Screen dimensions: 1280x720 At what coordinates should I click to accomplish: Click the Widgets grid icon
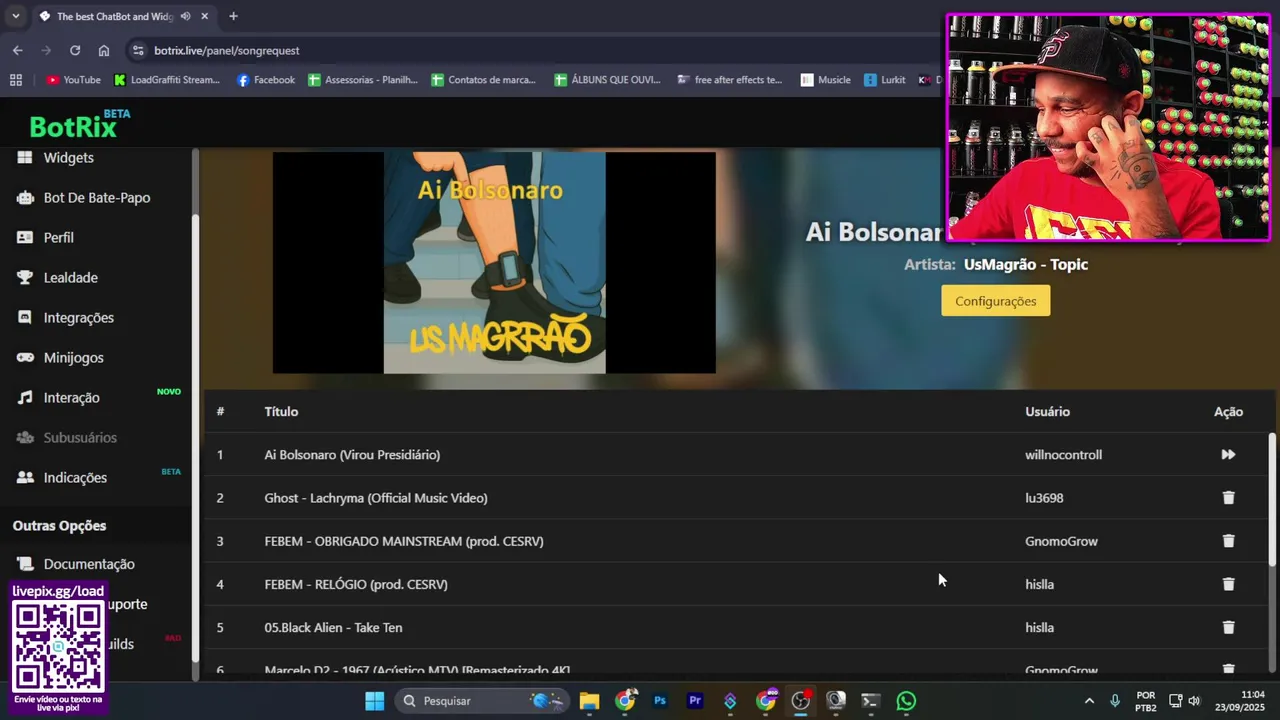[24, 158]
